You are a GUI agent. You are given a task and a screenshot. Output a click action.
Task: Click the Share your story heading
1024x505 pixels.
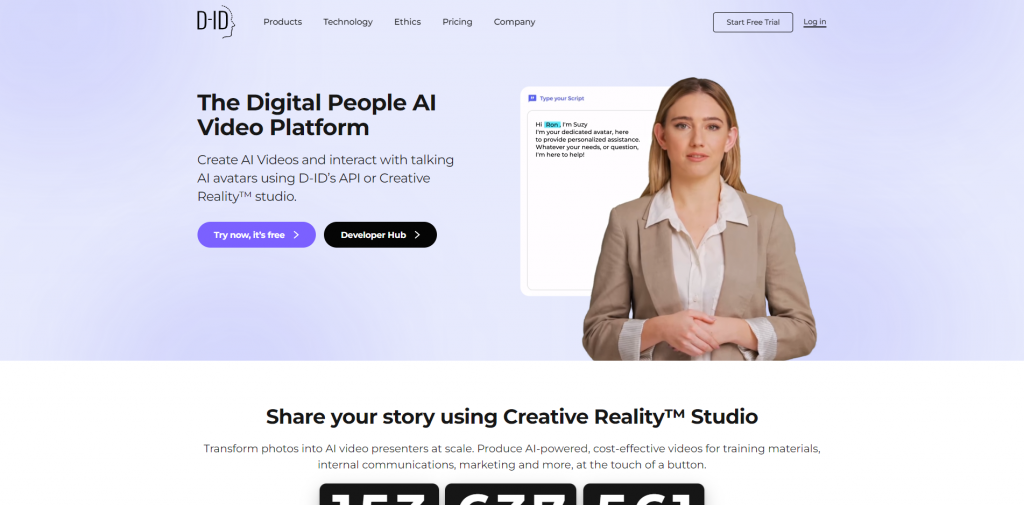(x=512, y=416)
